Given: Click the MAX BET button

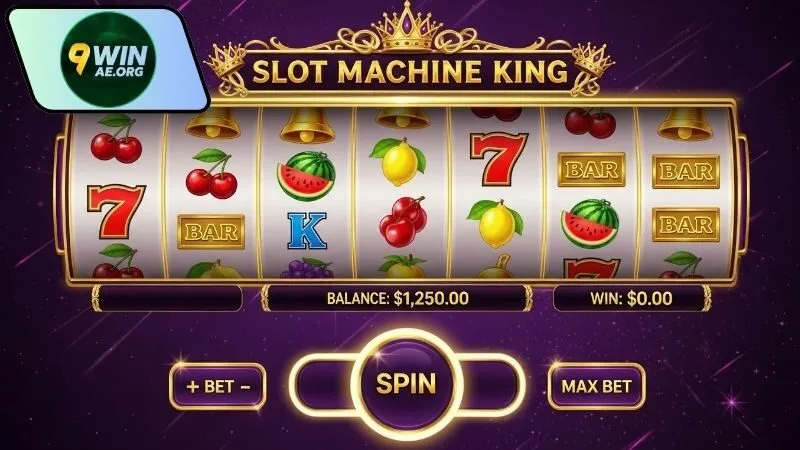Looking at the screenshot, I should coord(596,386).
